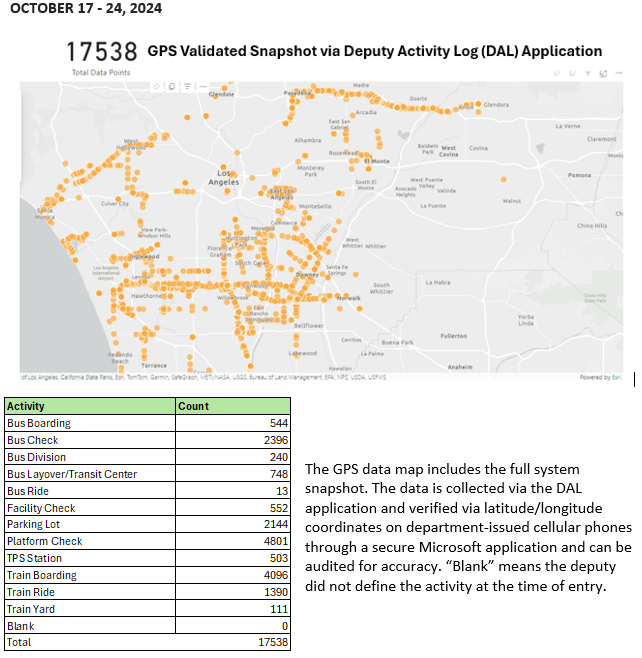Select the Train Boarding activity cell
642x658 pixels.
point(90,575)
